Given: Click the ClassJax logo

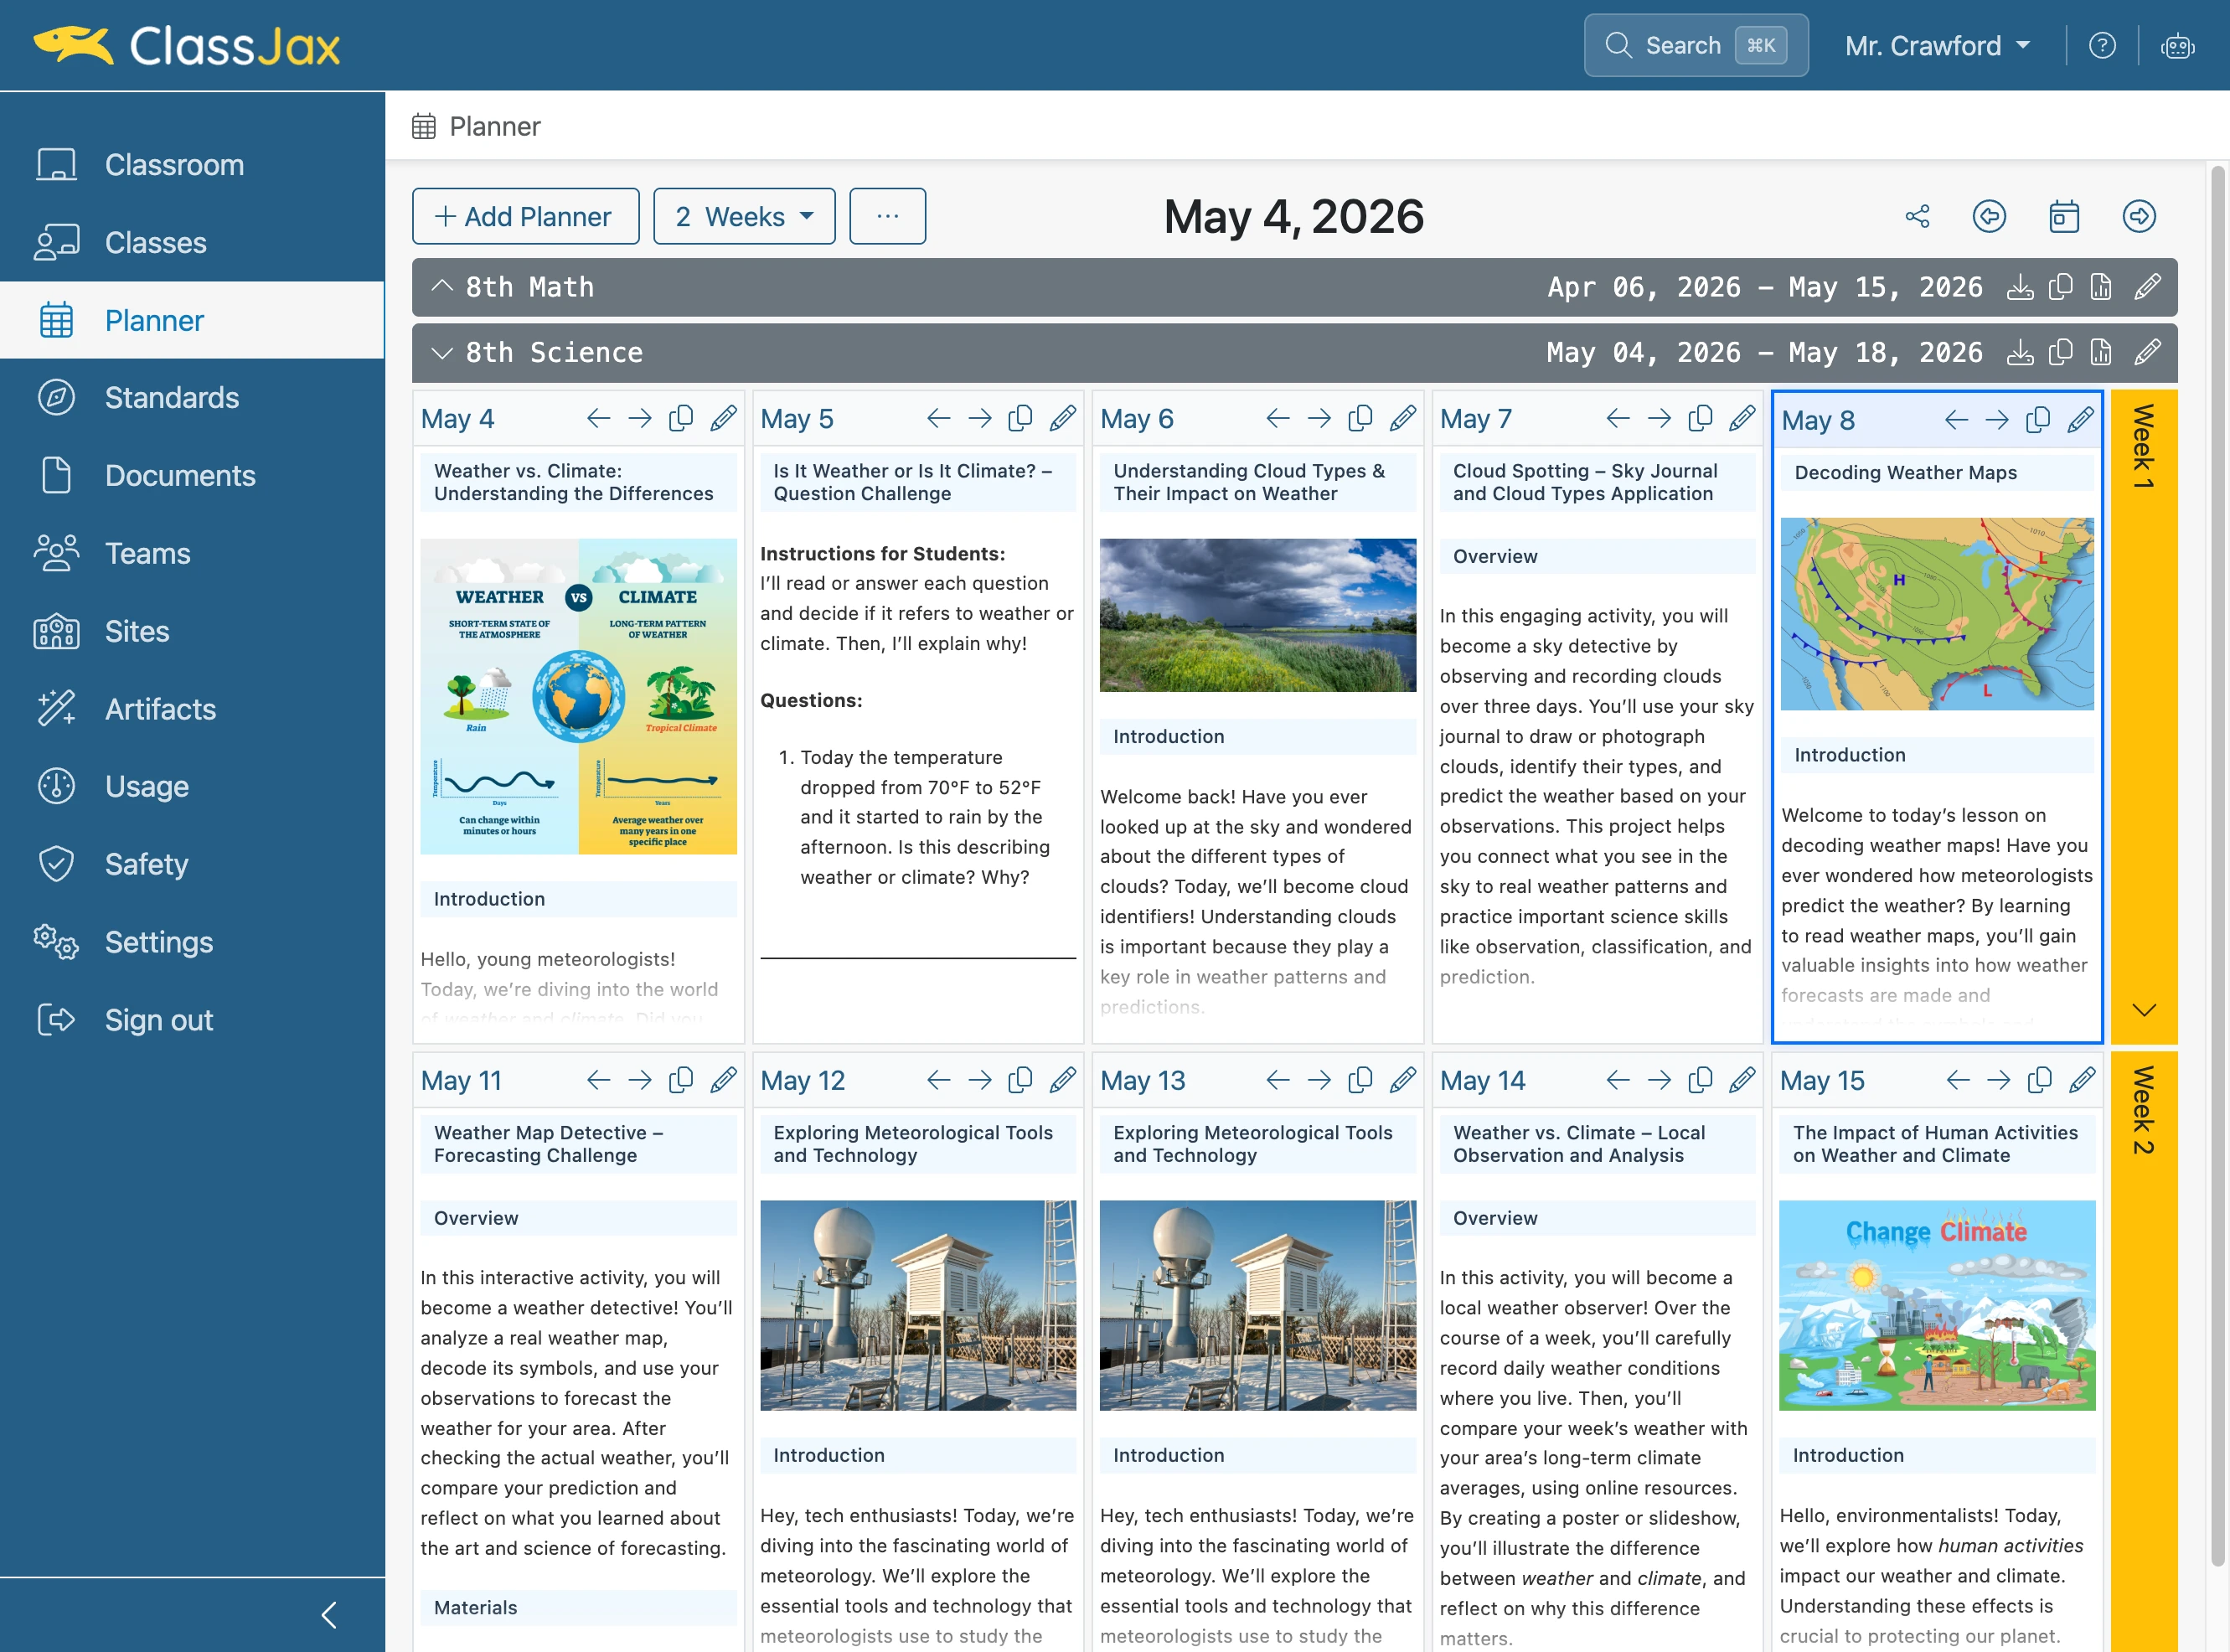Looking at the screenshot, I should 187,46.
